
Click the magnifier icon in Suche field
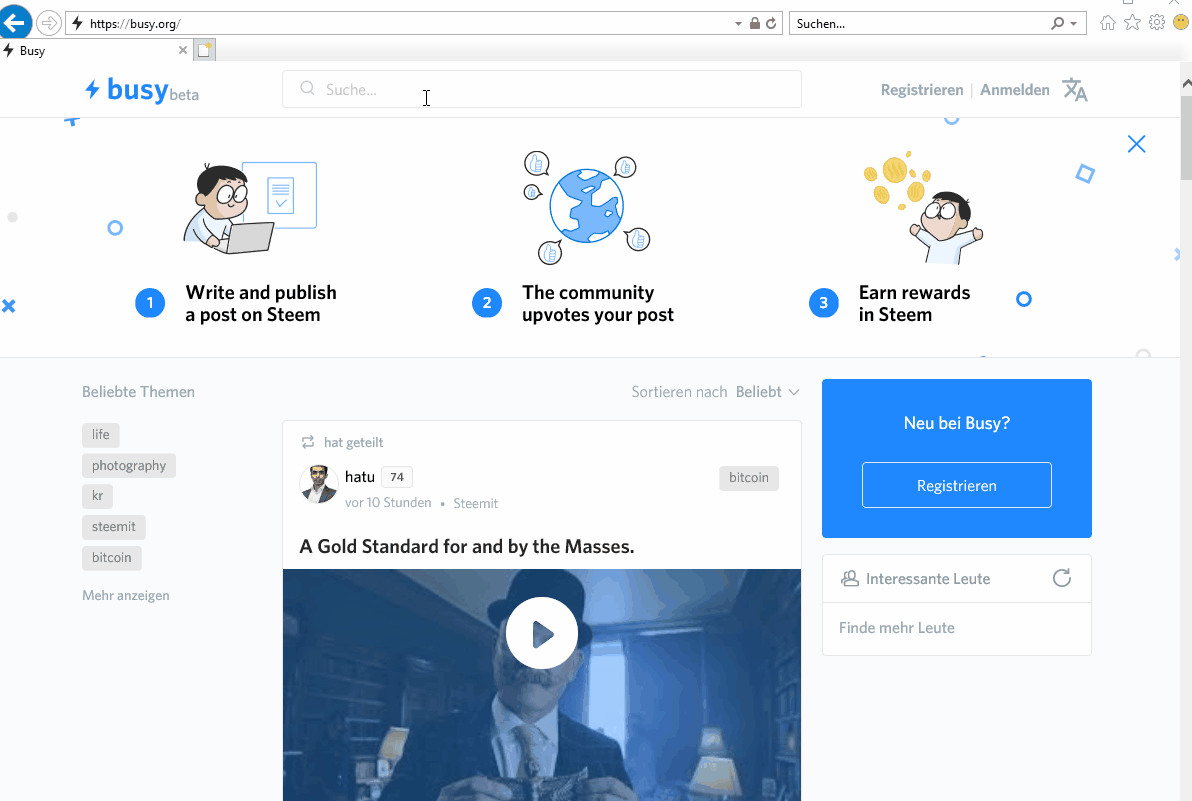[307, 89]
